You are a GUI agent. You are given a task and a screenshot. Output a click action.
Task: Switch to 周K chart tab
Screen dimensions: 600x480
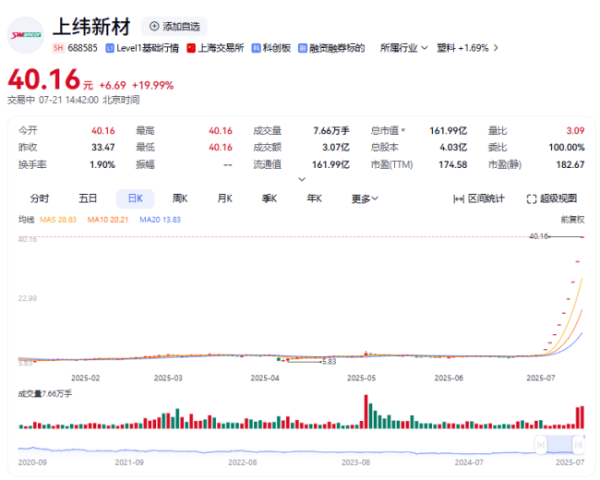pos(180,198)
